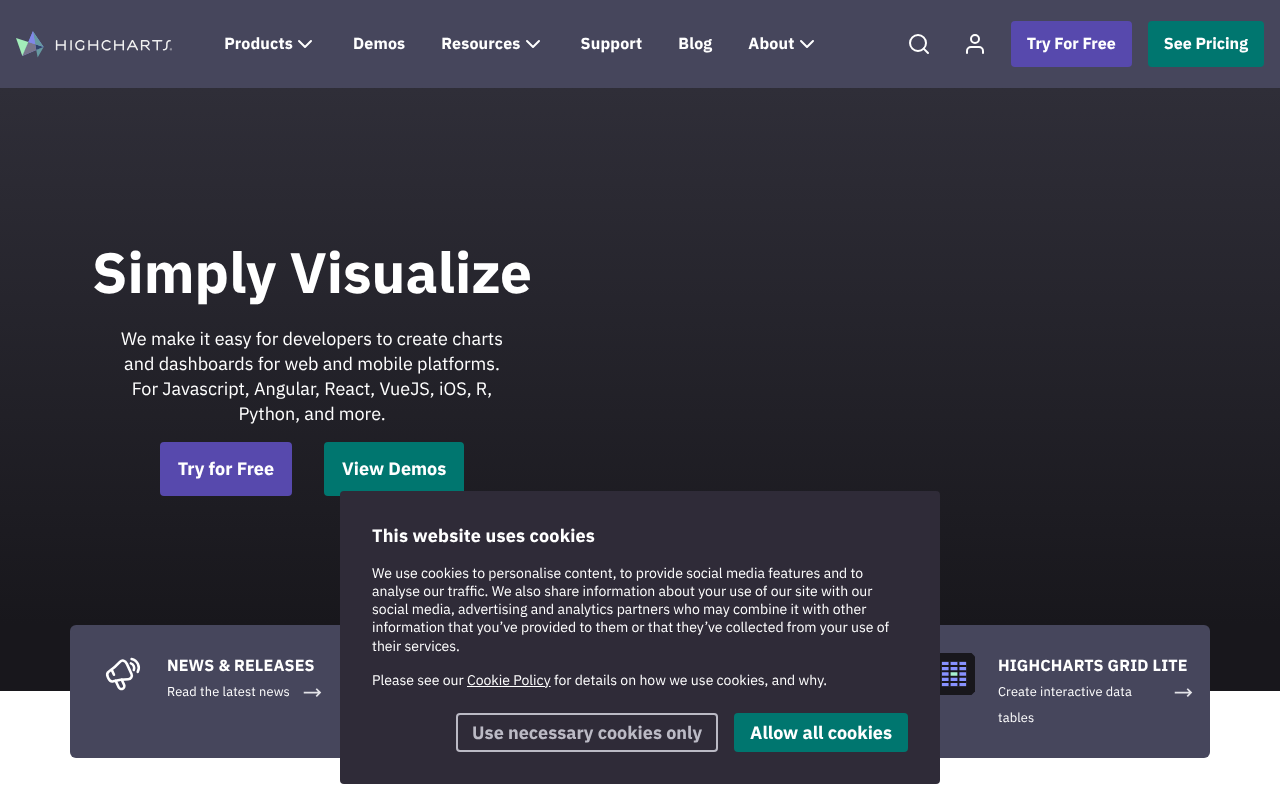Click the user account icon
1280x800 pixels.
pyautogui.click(x=974, y=44)
